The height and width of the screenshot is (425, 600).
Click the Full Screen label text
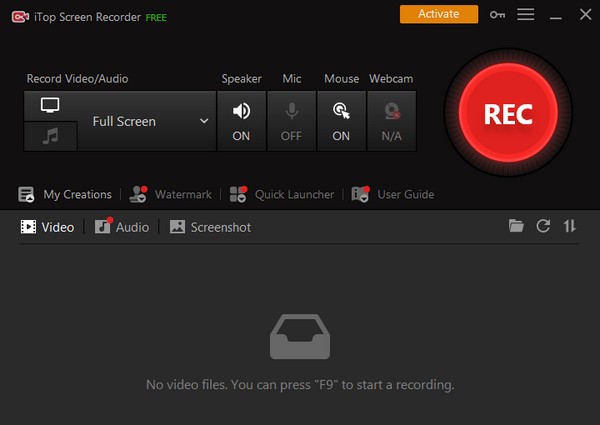coord(124,121)
